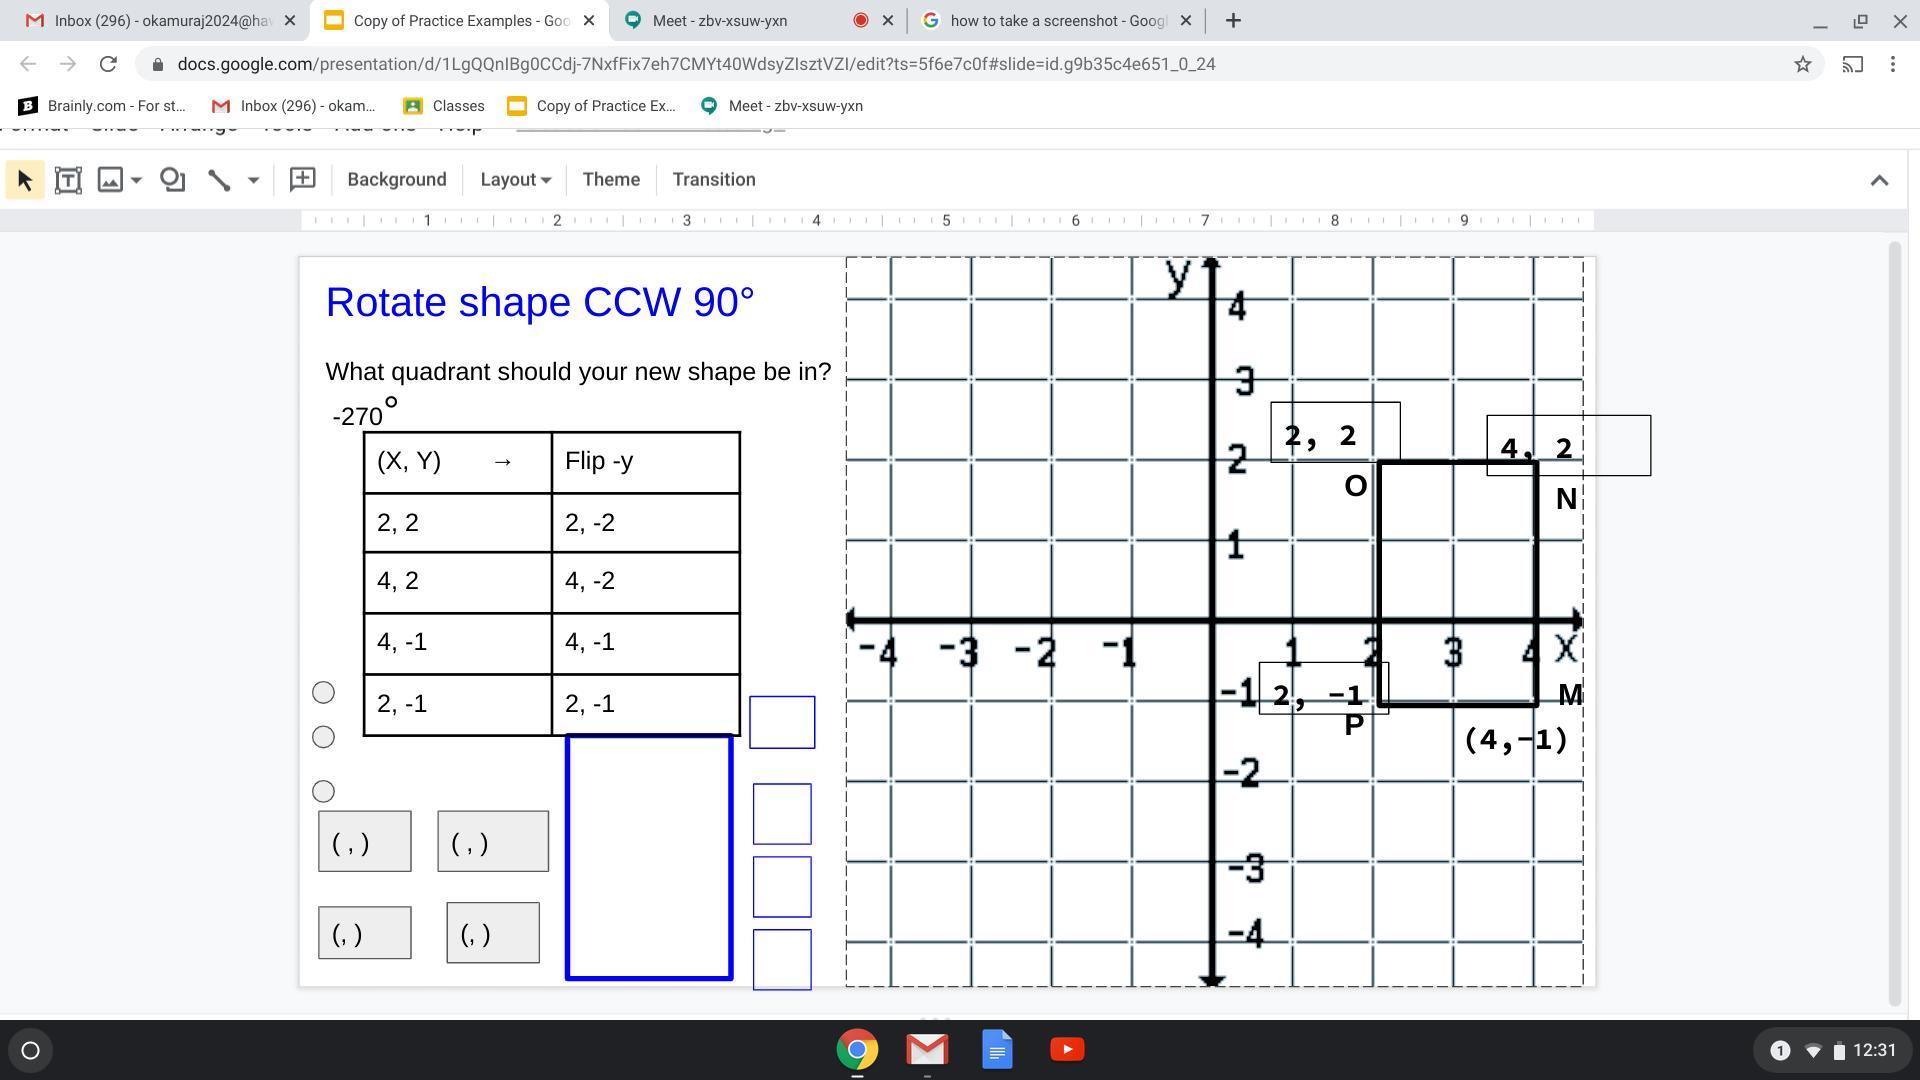
Task: Click the add comment icon
Action: point(302,180)
